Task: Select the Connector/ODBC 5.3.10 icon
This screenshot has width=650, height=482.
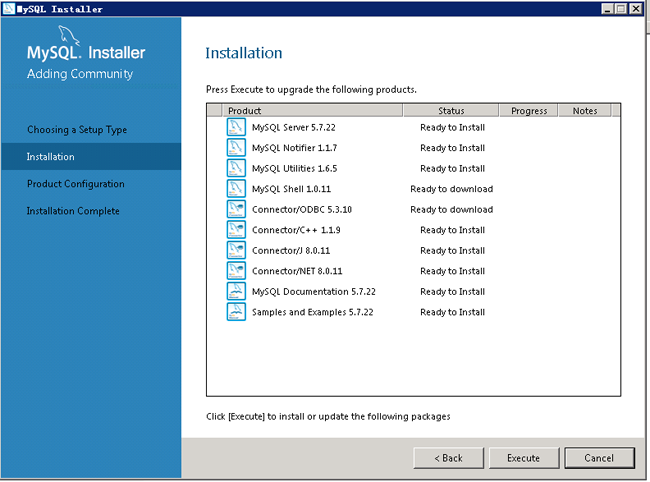Action: (x=236, y=209)
